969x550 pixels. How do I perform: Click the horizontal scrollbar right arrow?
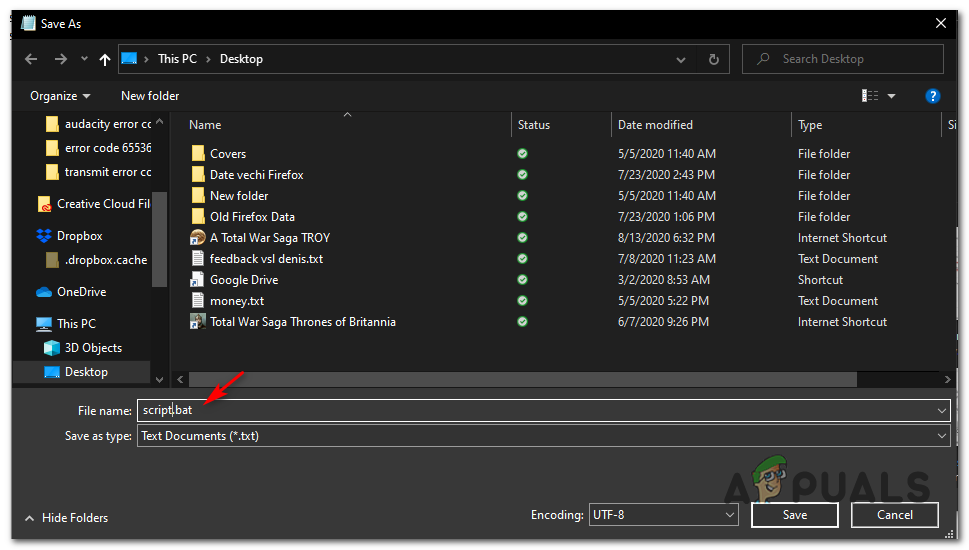pyautogui.click(x=947, y=379)
